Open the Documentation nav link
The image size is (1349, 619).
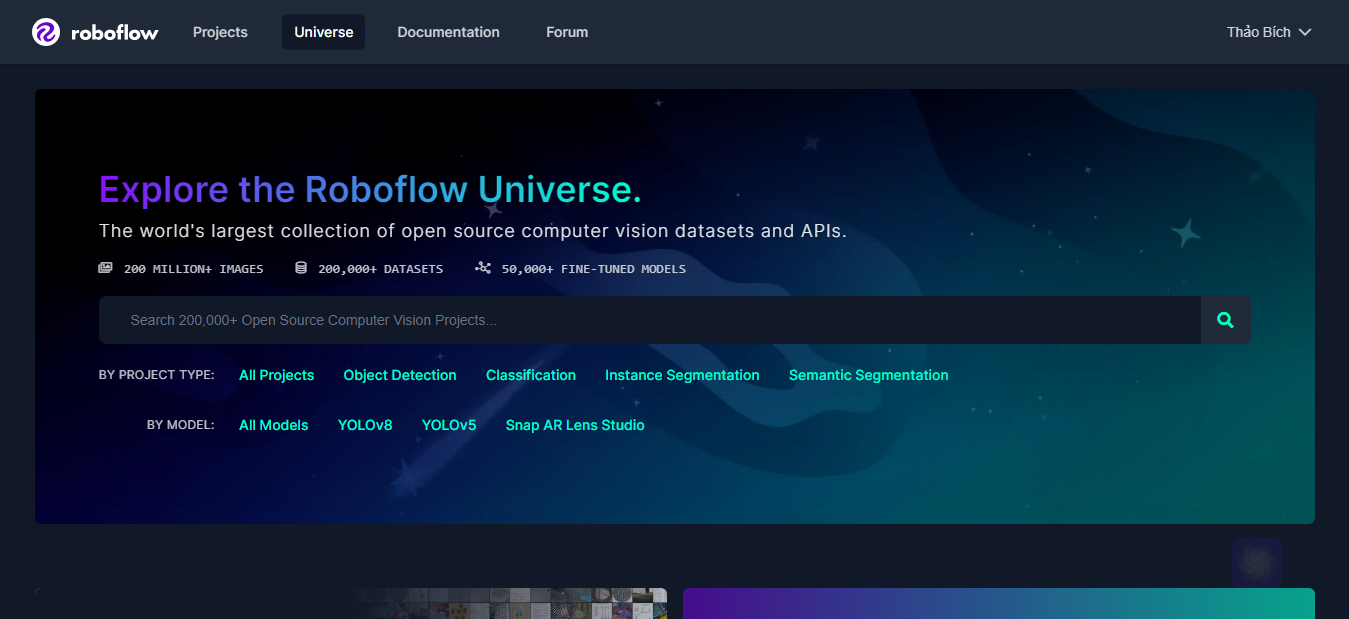tap(448, 32)
